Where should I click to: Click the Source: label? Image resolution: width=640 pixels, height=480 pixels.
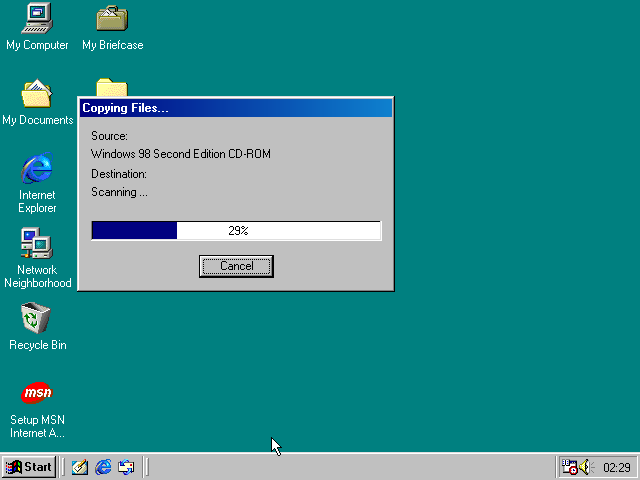[109, 136]
